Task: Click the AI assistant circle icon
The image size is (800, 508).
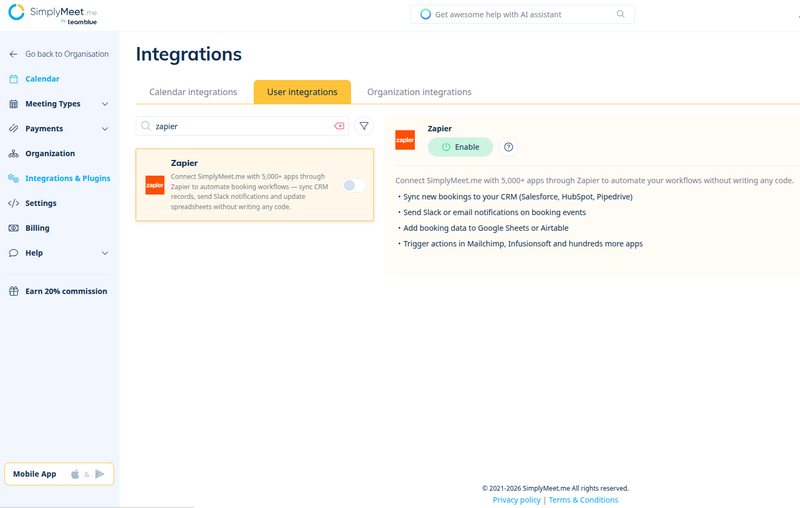Action: click(425, 14)
